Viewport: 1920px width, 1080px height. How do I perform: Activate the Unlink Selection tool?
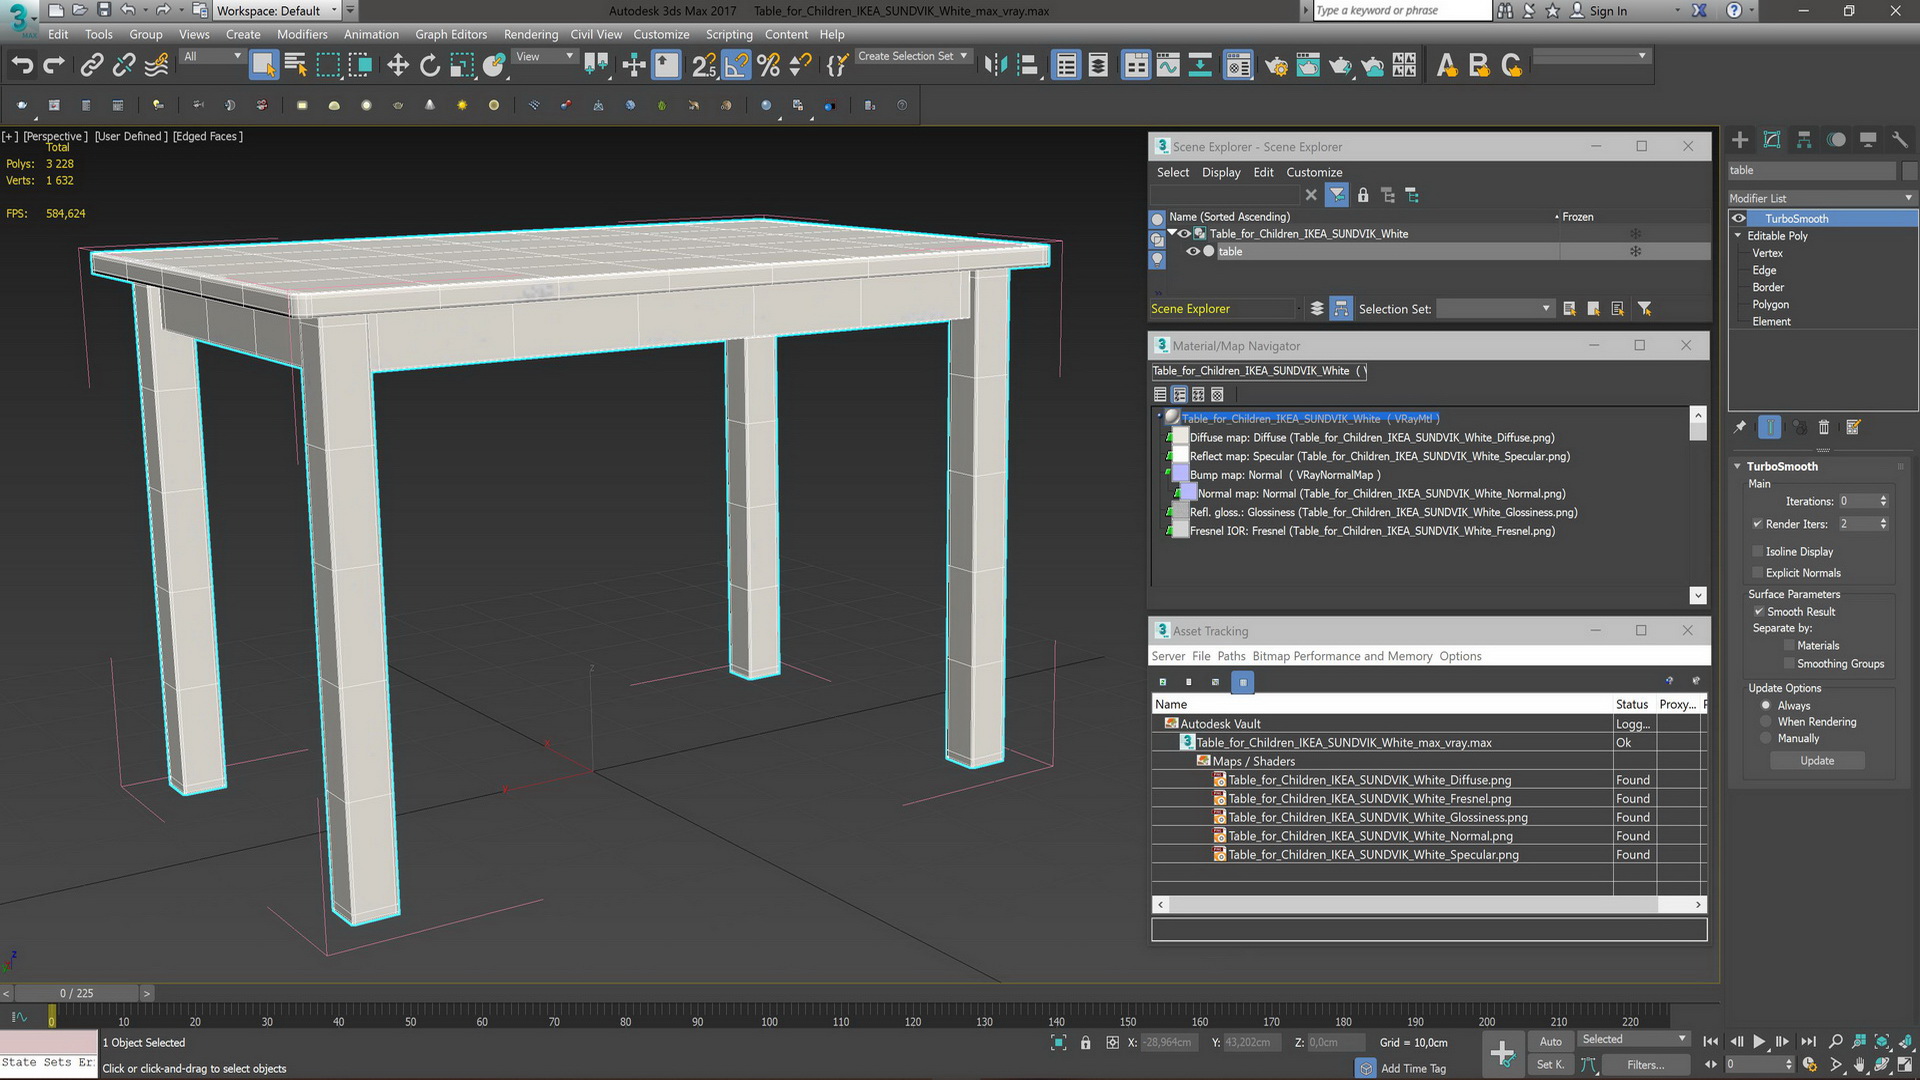point(124,66)
